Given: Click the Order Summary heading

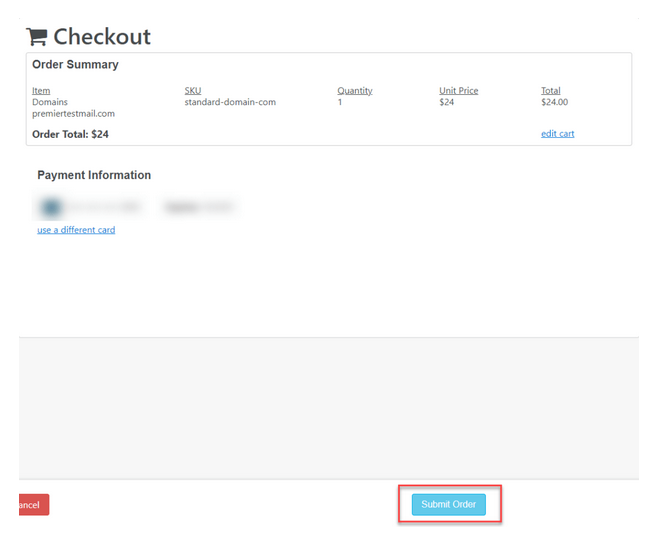Looking at the screenshot, I should 75,64.
